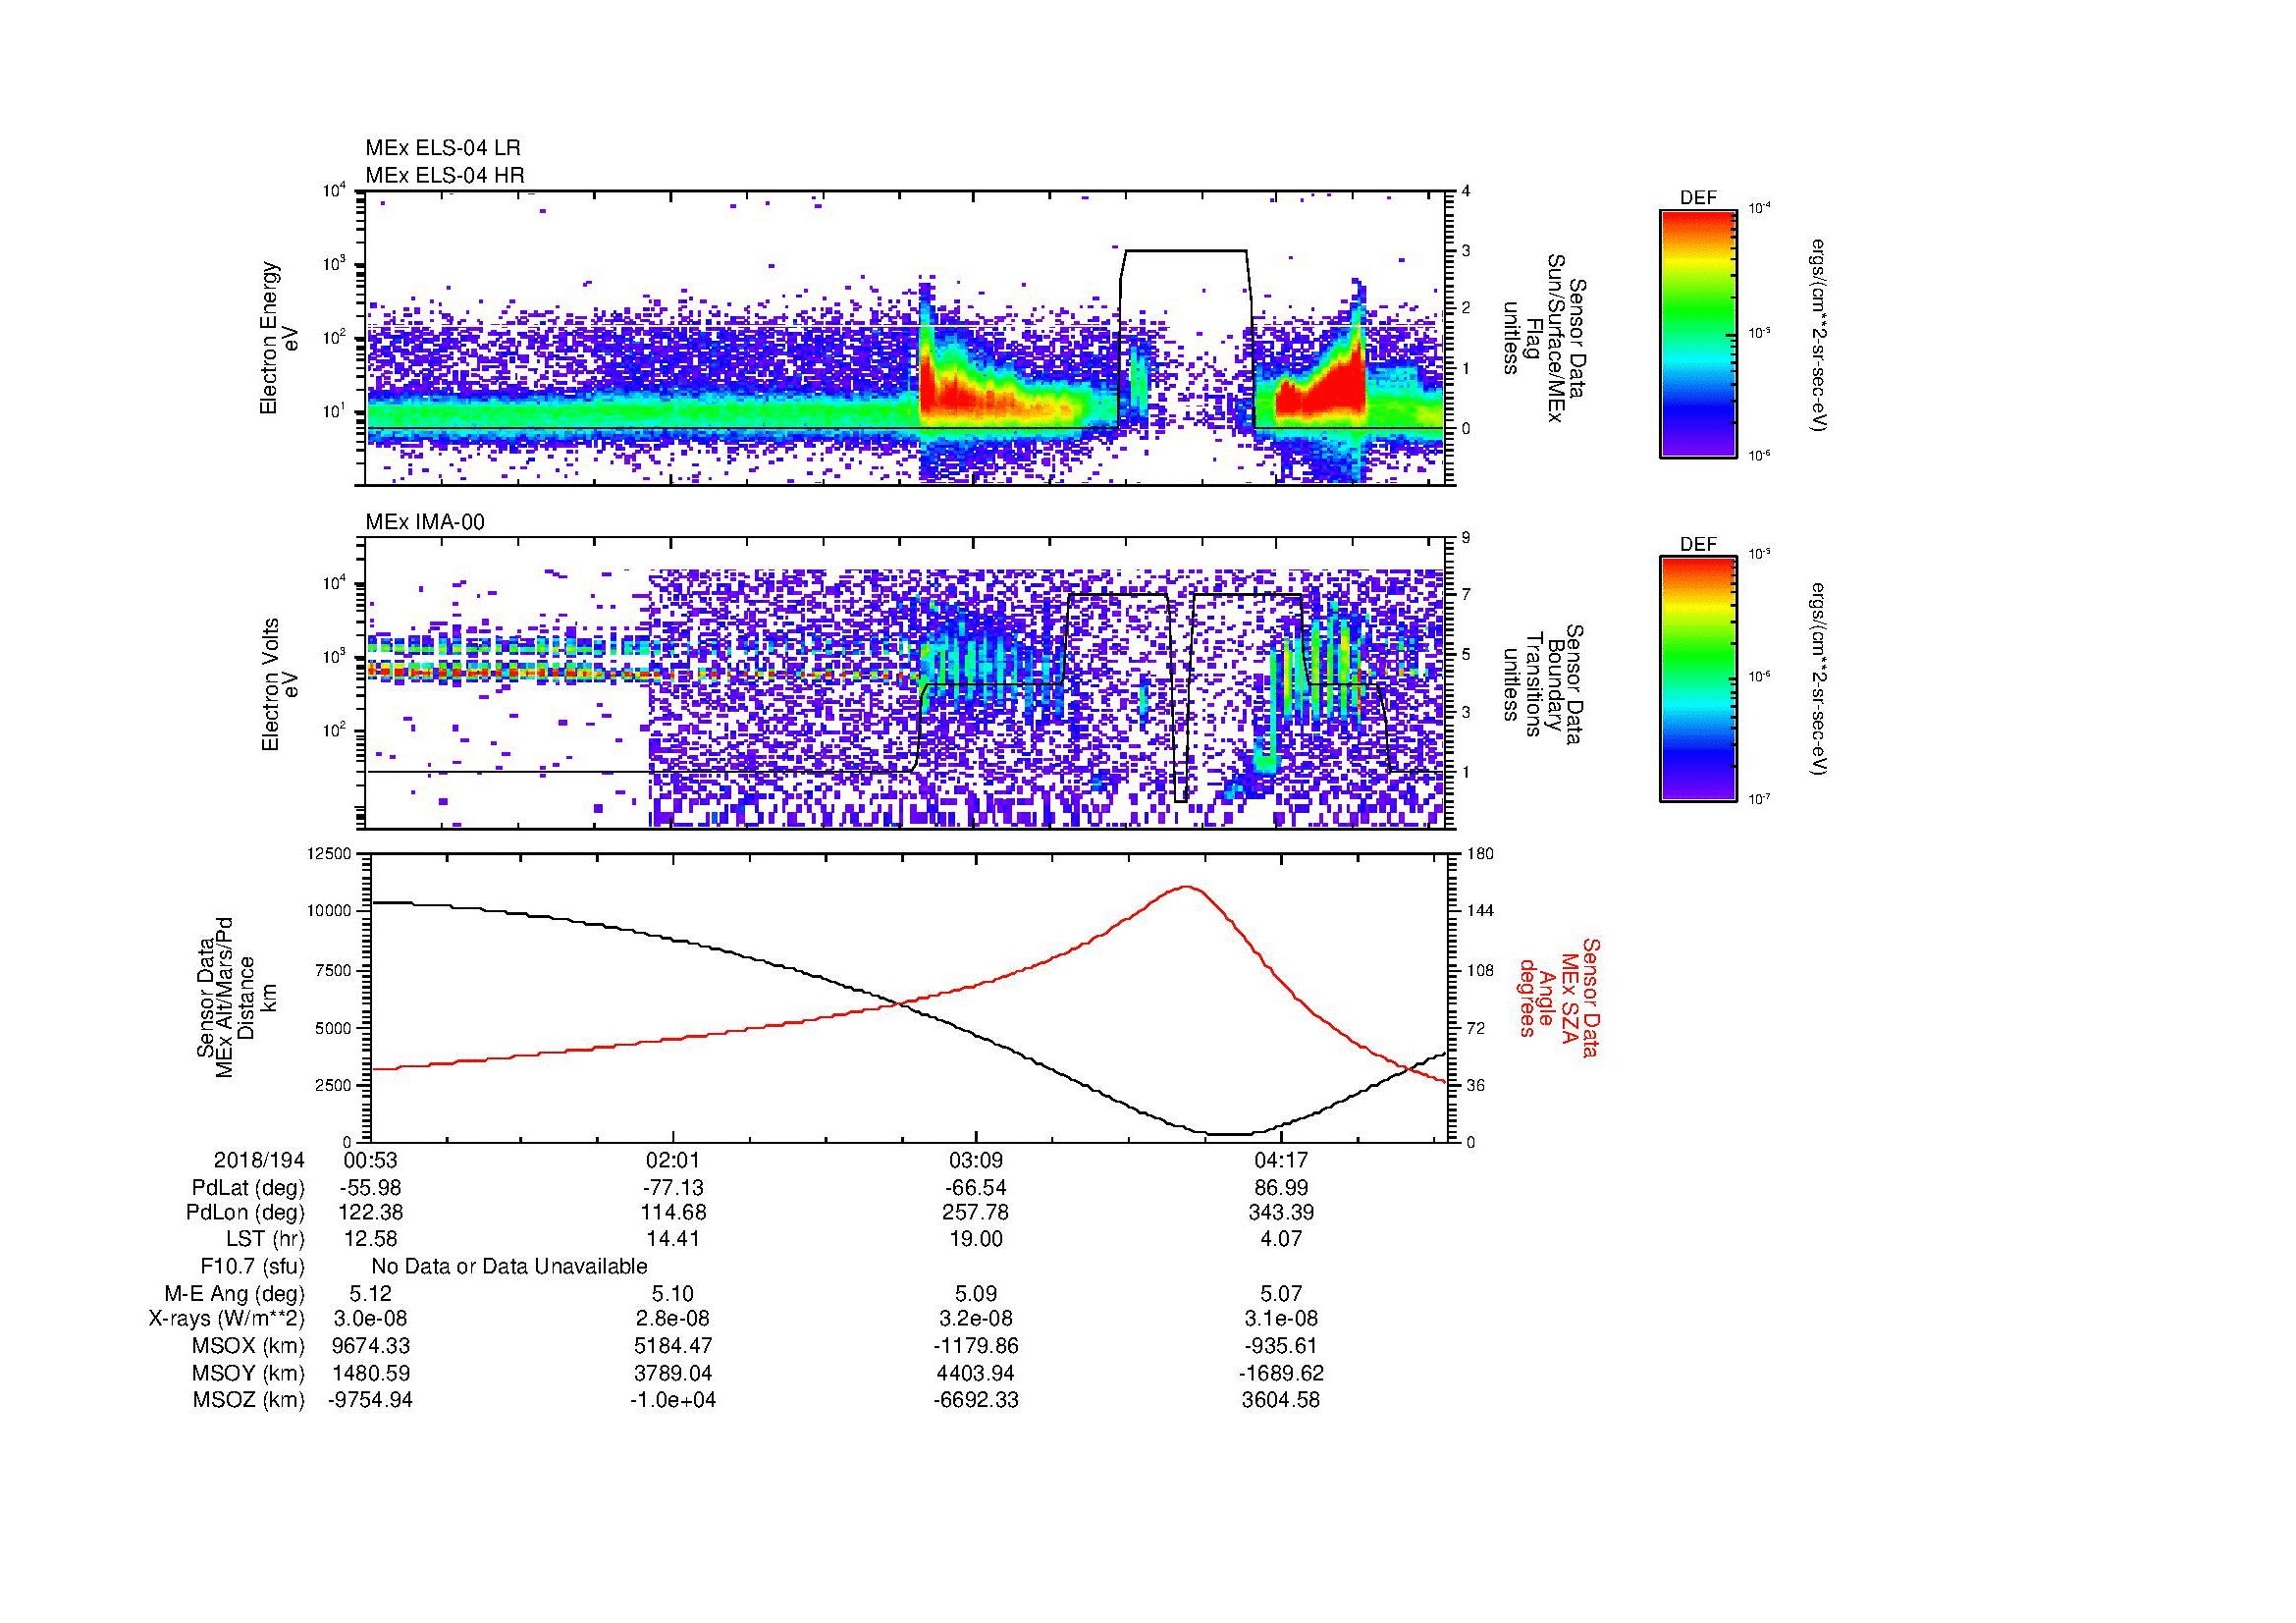Click the 'MSOZ (km)' row label
This screenshot has width=2296, height=1623.
point(248,1400)
